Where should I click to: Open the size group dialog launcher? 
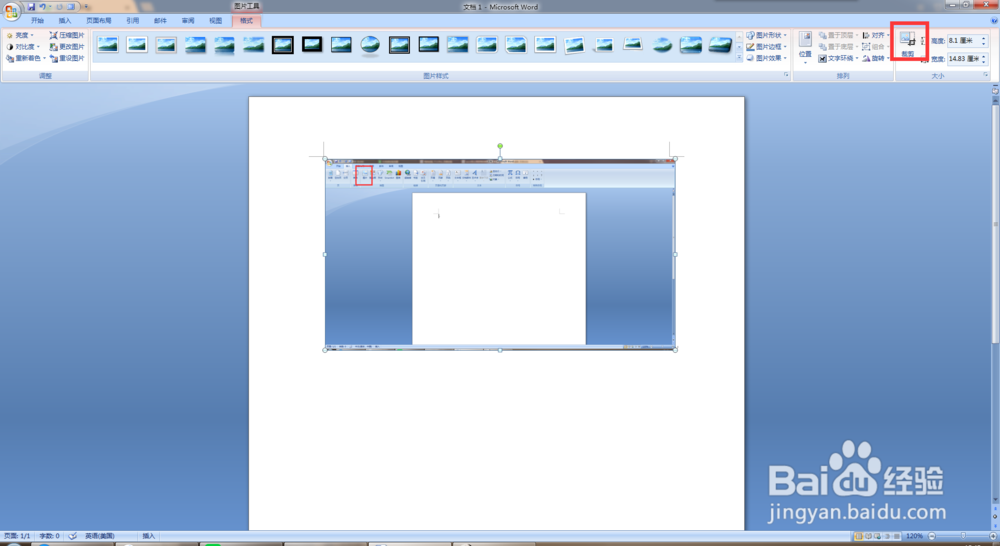point(985,75)
